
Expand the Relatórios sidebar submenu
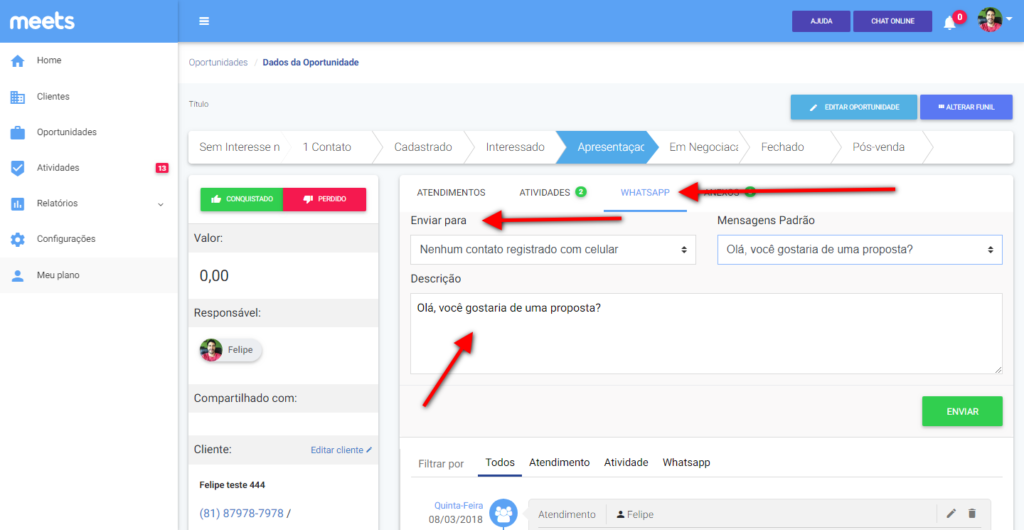coord(160,204)
